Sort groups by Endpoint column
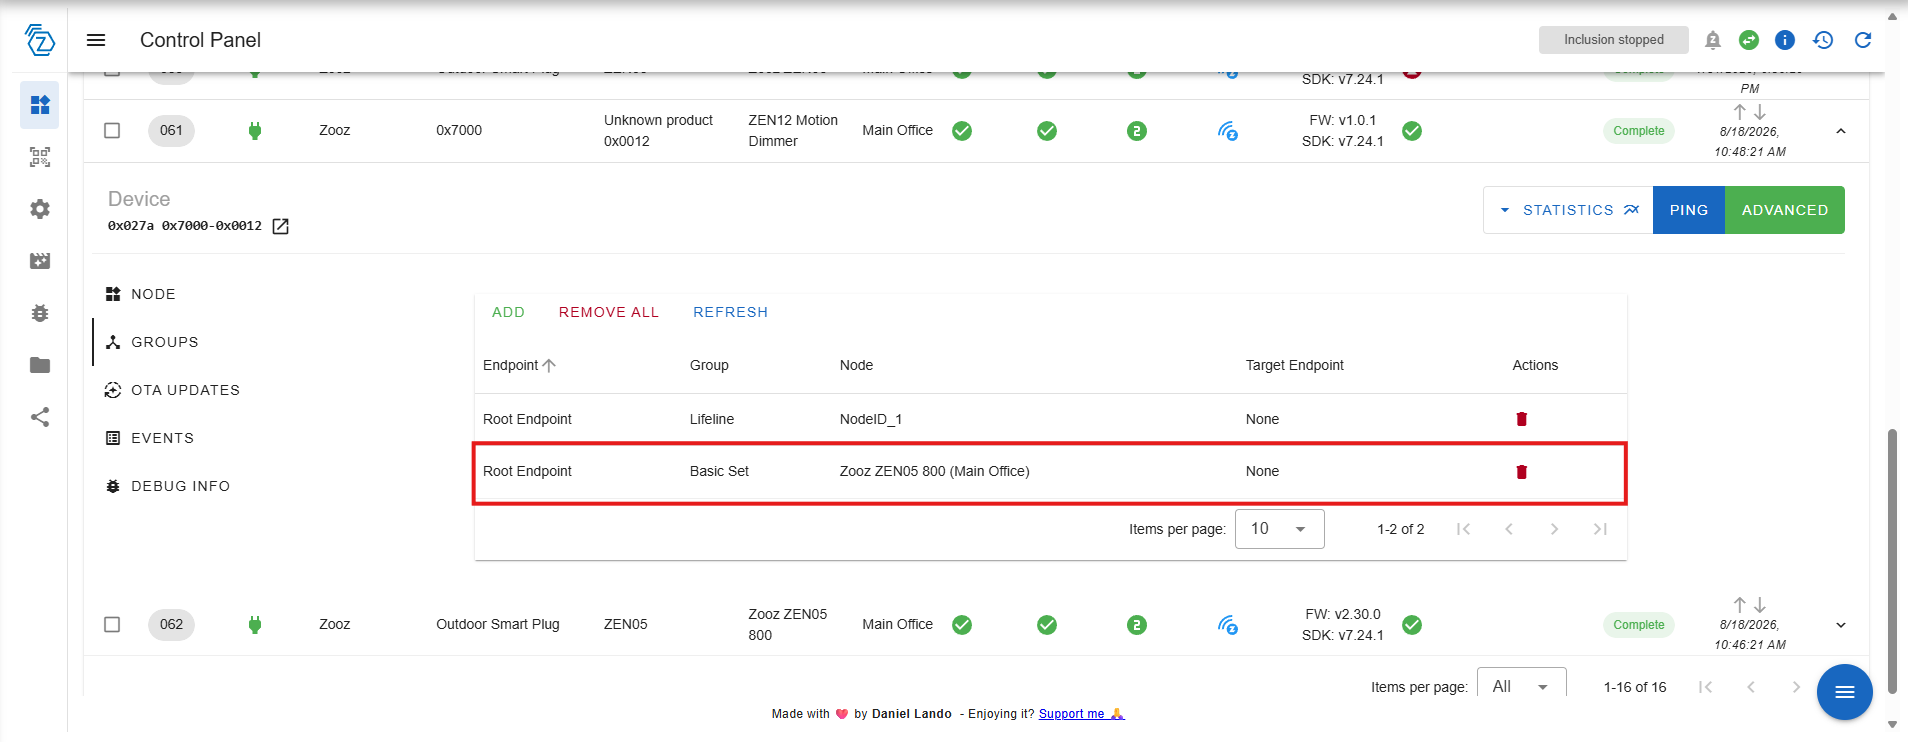1908x742 pixels. (519, 365)
